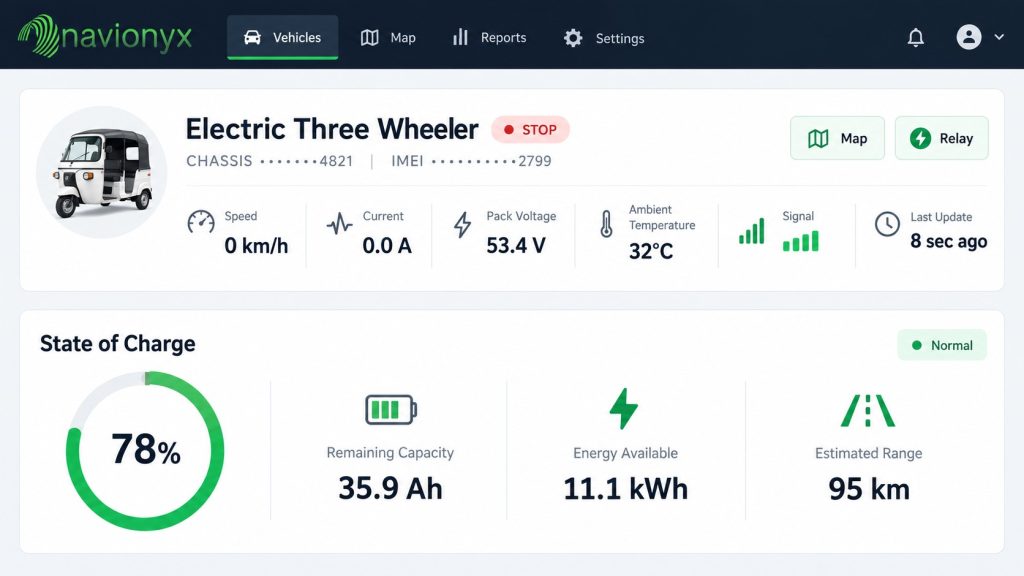Click the 0 km/h speed value

256,246
